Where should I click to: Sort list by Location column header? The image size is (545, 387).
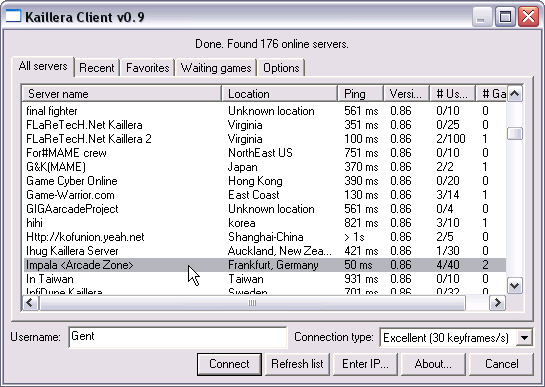[279, 94]
